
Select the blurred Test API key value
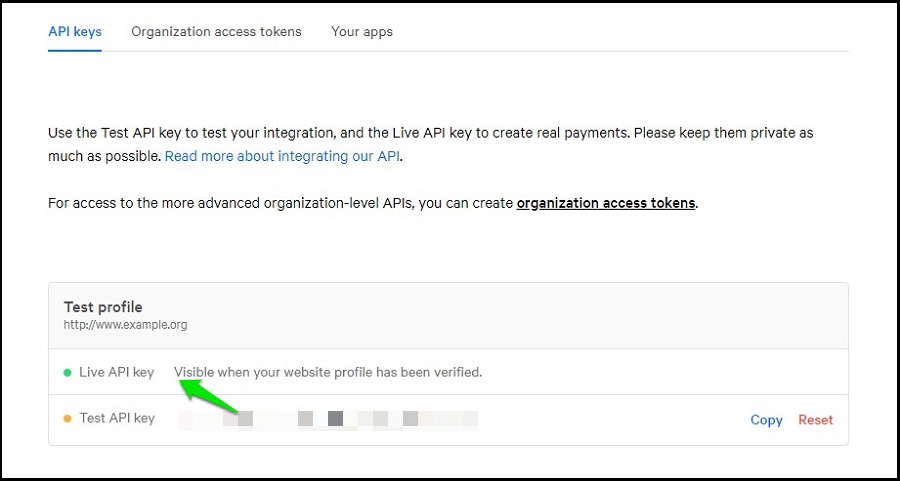[327, 419]
